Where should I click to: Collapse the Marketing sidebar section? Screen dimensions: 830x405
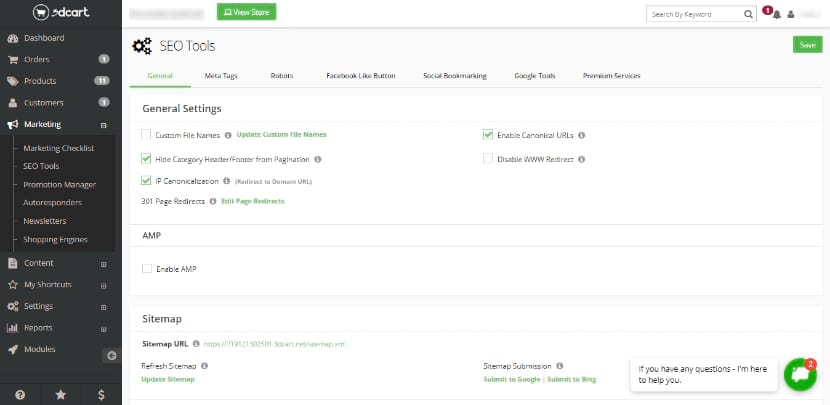click(x=104, y=125)
